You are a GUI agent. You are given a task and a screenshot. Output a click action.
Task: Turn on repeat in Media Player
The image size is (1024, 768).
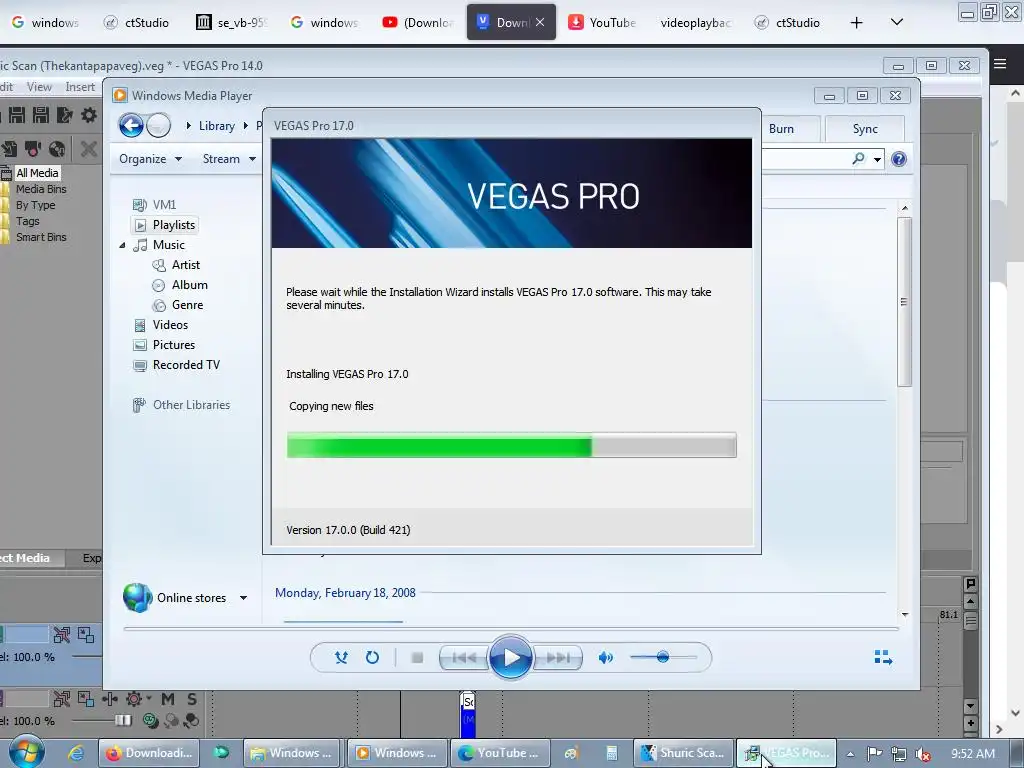pos(372,657)
